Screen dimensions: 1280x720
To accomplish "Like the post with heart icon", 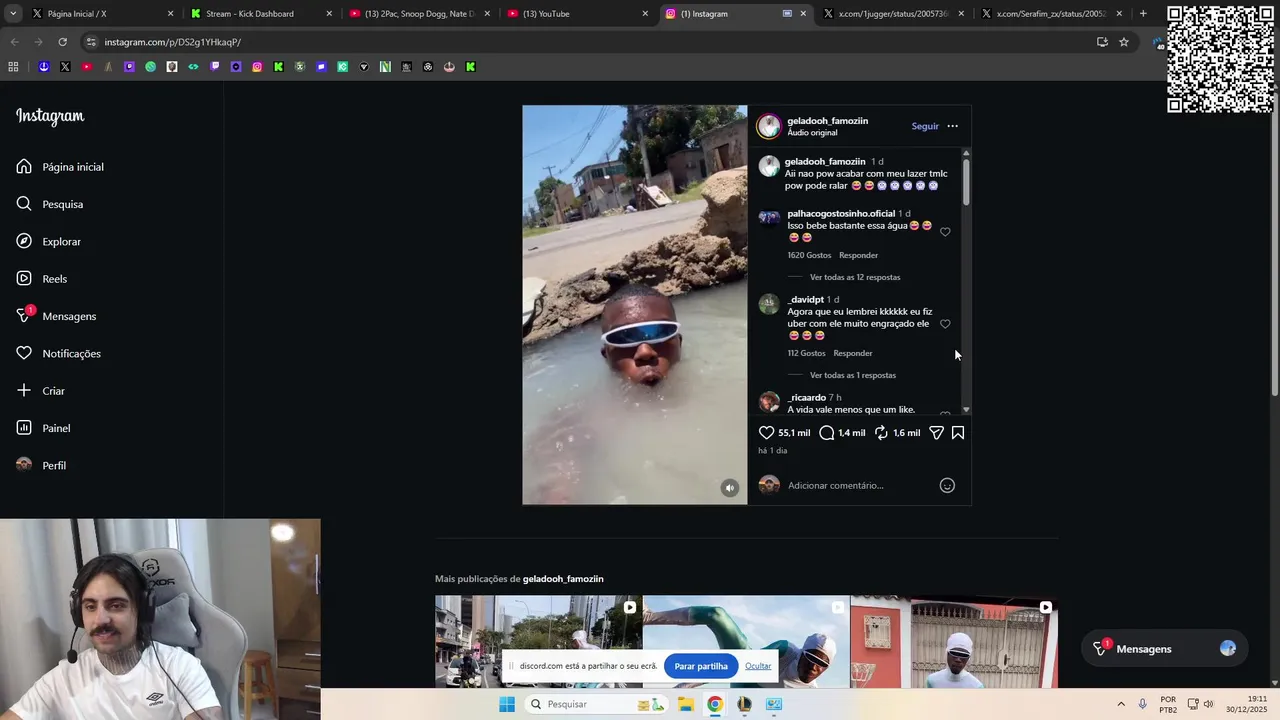I will (x=766, y=433).
